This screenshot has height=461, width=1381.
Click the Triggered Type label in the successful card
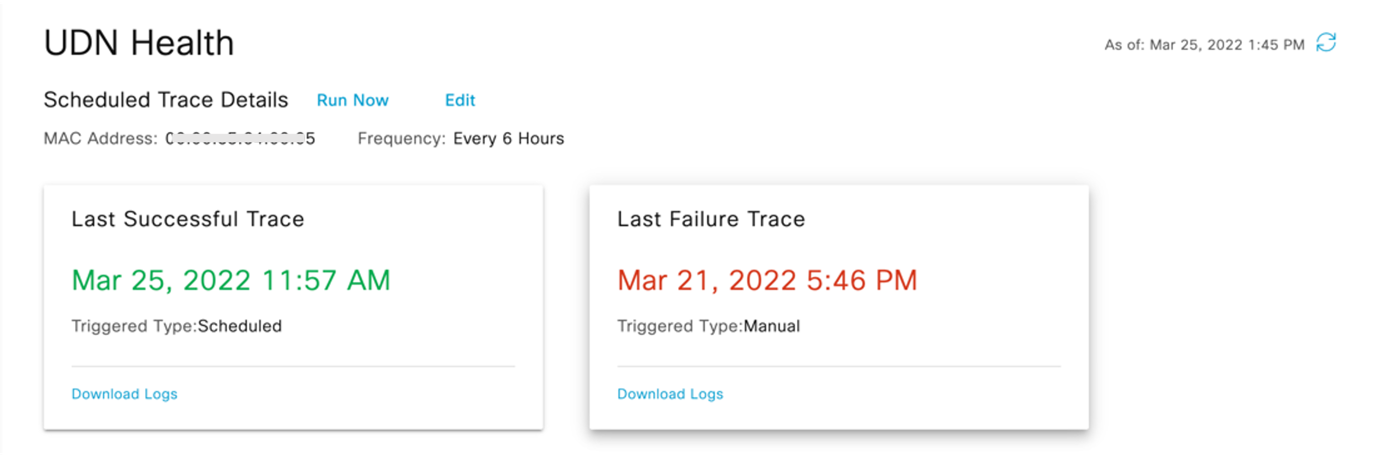134,326
